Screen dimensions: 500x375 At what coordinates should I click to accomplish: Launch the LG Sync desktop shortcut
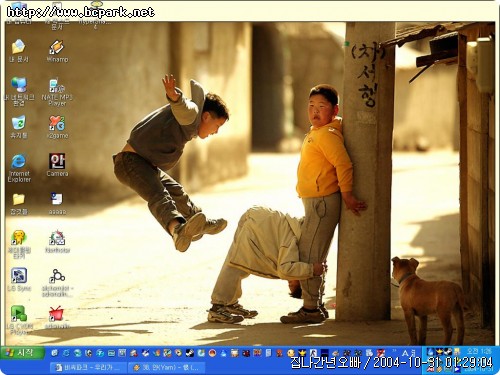[x=19, y=279]
